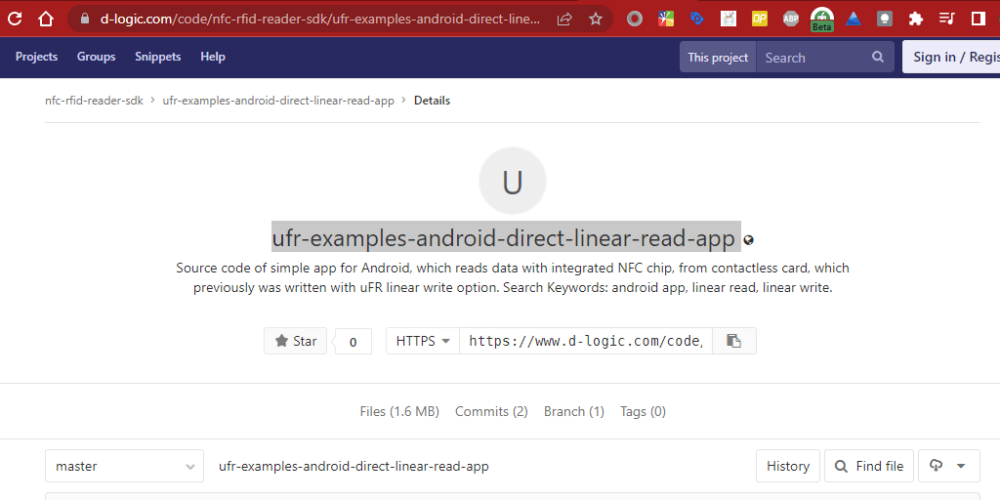This screenshot has width=1000, height=500.
Task: Click the search magnifier icon in navbar
Action: click(x=878, y=57)
